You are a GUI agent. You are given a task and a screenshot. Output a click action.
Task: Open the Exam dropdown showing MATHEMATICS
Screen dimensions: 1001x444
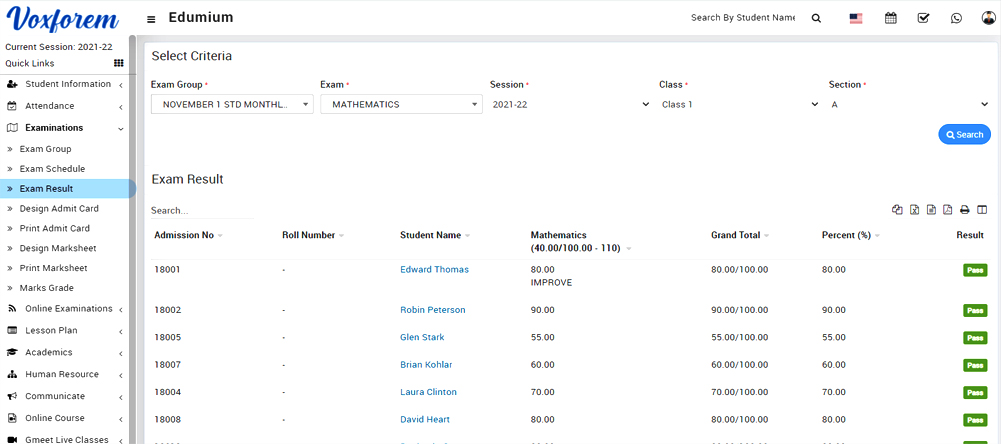click(401, 104)
